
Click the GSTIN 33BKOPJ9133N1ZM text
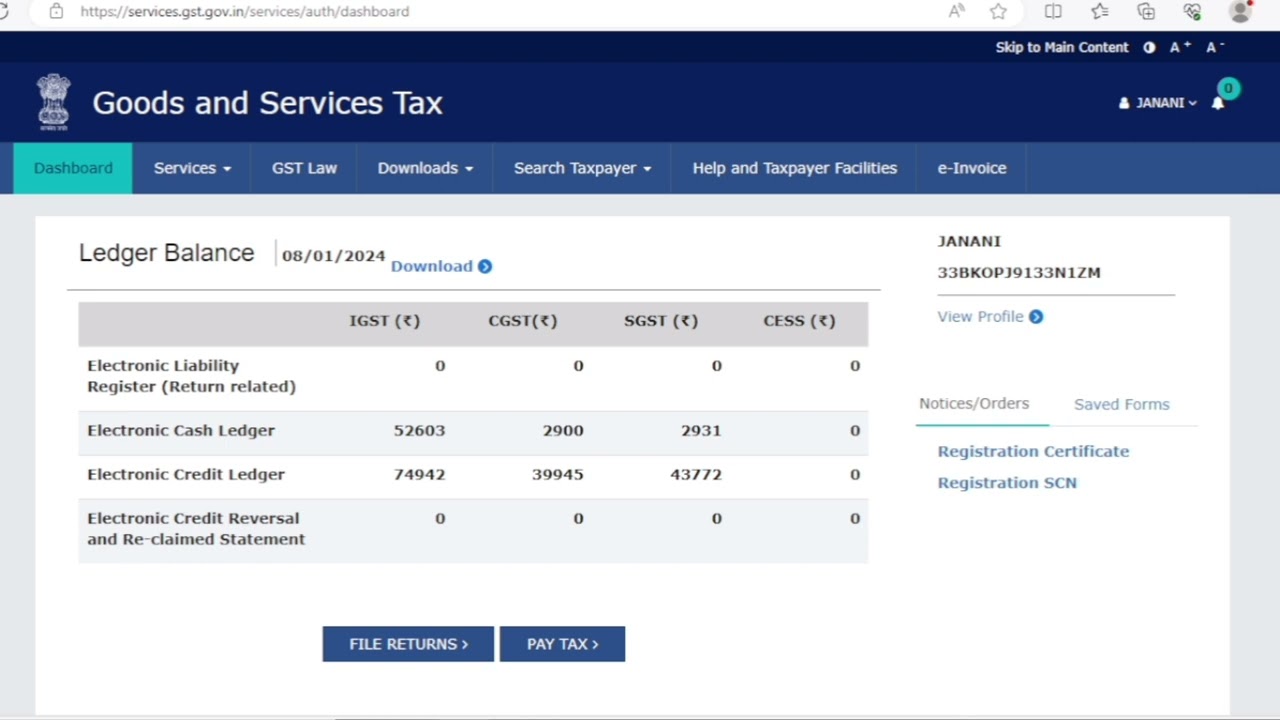coord(1019,273)
